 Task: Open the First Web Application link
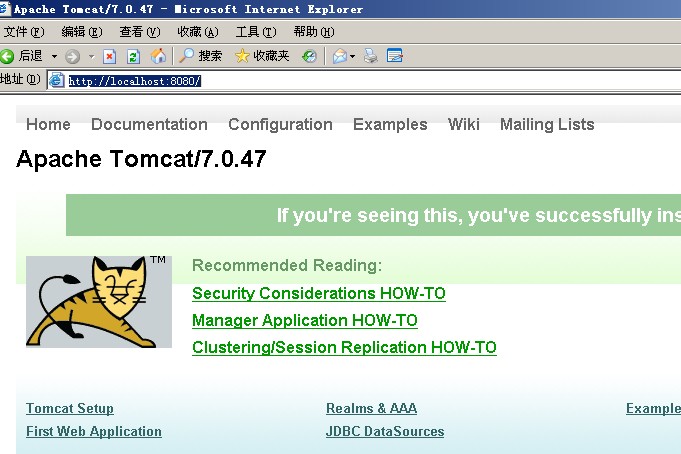(x=94, y=431)
